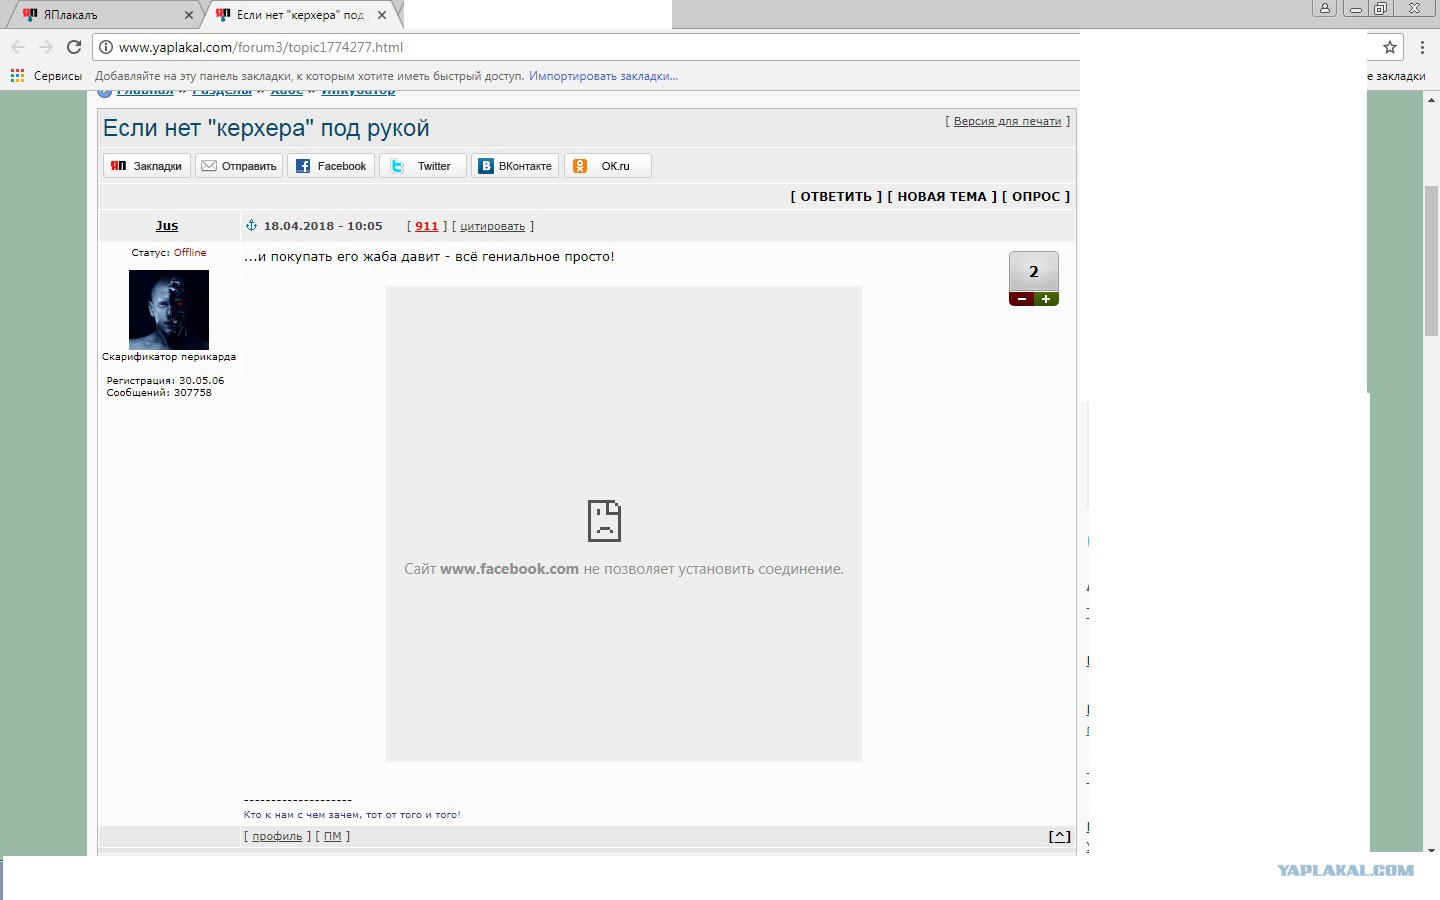Screen dimensions: 1440x900
Task: Vote down the post with minus
Action: [1021, 299]
